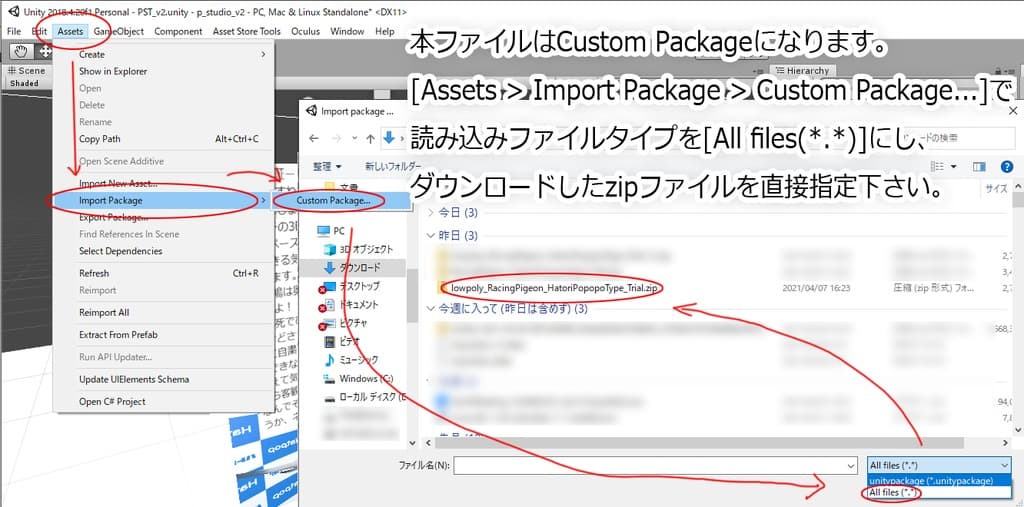The height and width of the screenshot is (507, 1024).
Task: Click the 3D オブジェクト cube icon
Action: click(330, 249)
